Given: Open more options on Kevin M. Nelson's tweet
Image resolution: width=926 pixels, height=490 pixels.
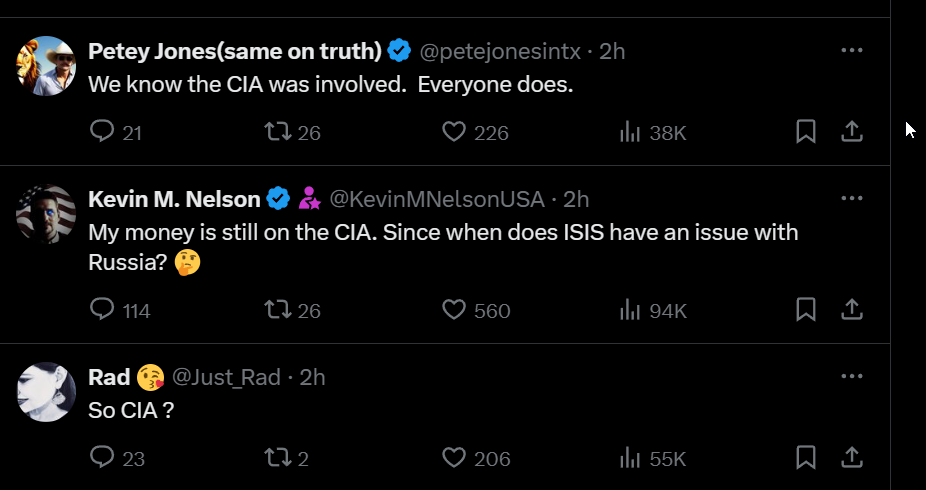Looking at the screenshot, I should click(851, 198).
